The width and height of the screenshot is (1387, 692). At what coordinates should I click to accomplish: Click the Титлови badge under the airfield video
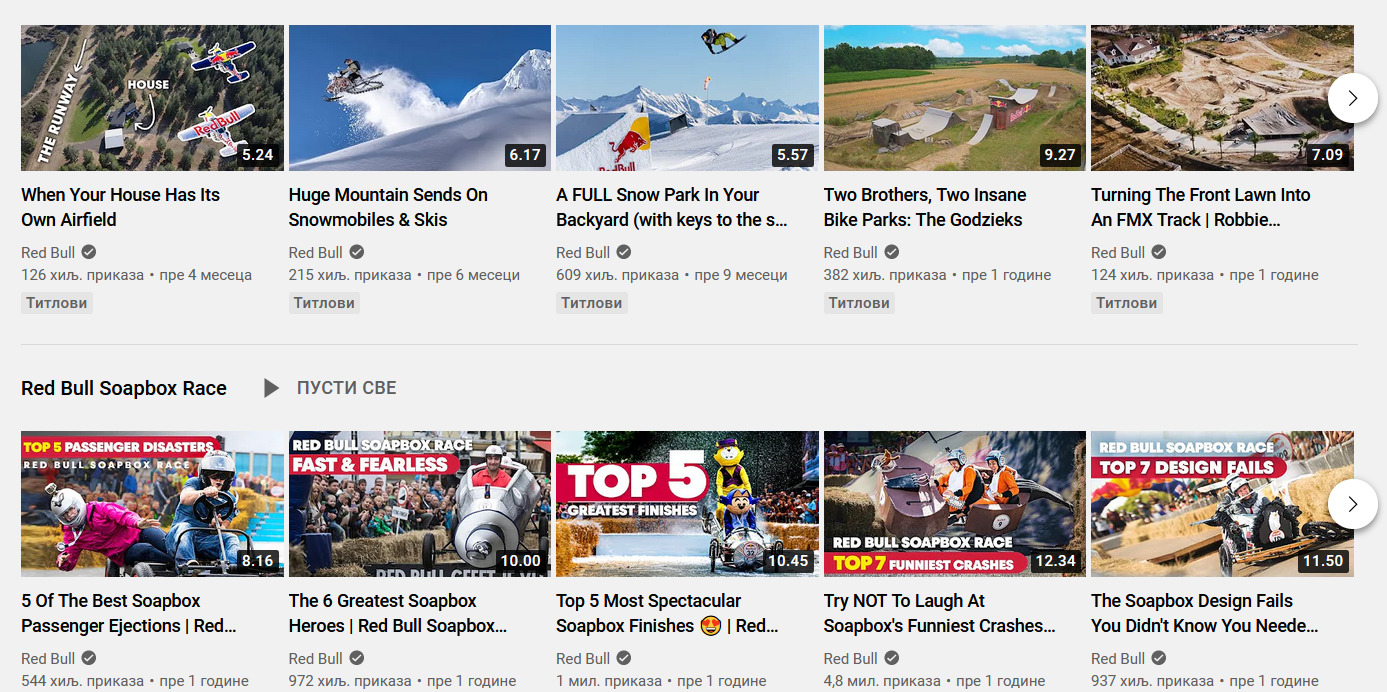click(56, 302)
